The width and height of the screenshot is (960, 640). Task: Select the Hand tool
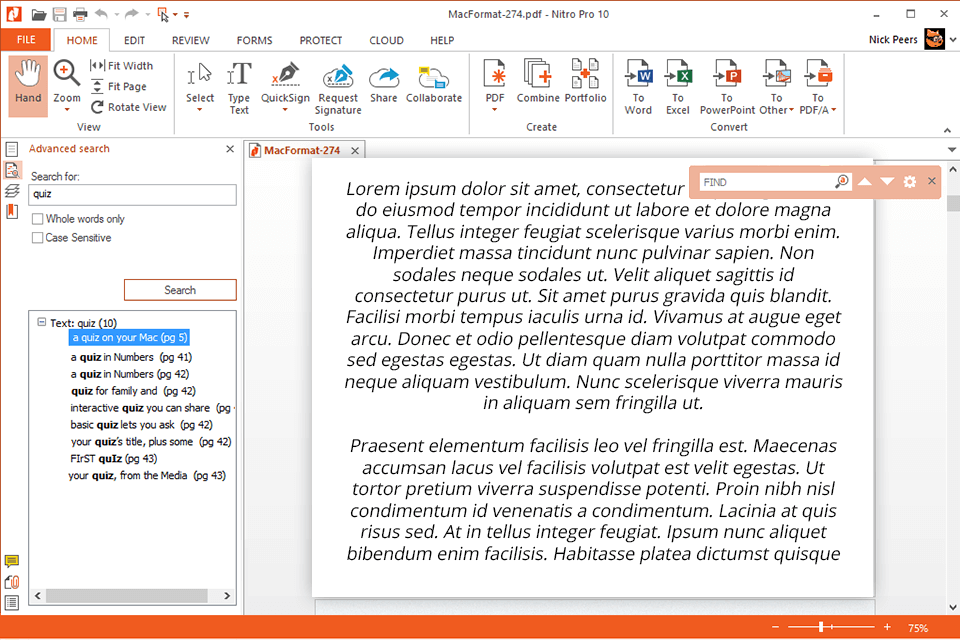28,82
